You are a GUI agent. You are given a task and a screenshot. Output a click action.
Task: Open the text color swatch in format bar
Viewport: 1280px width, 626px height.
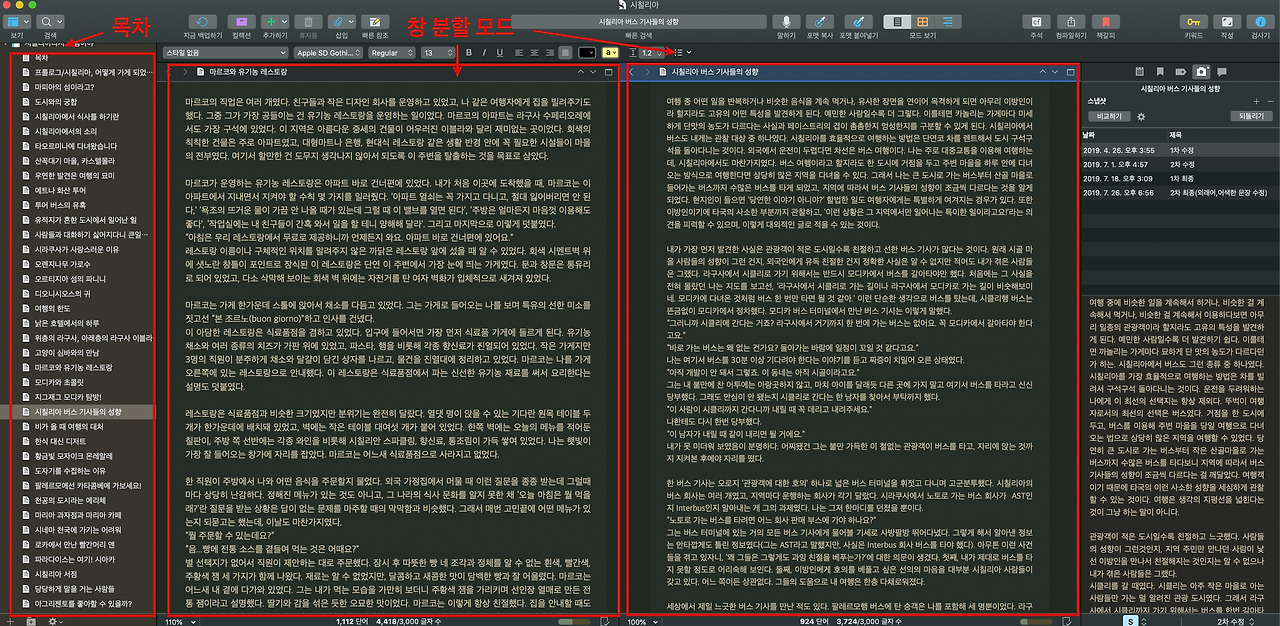point(586,53)
